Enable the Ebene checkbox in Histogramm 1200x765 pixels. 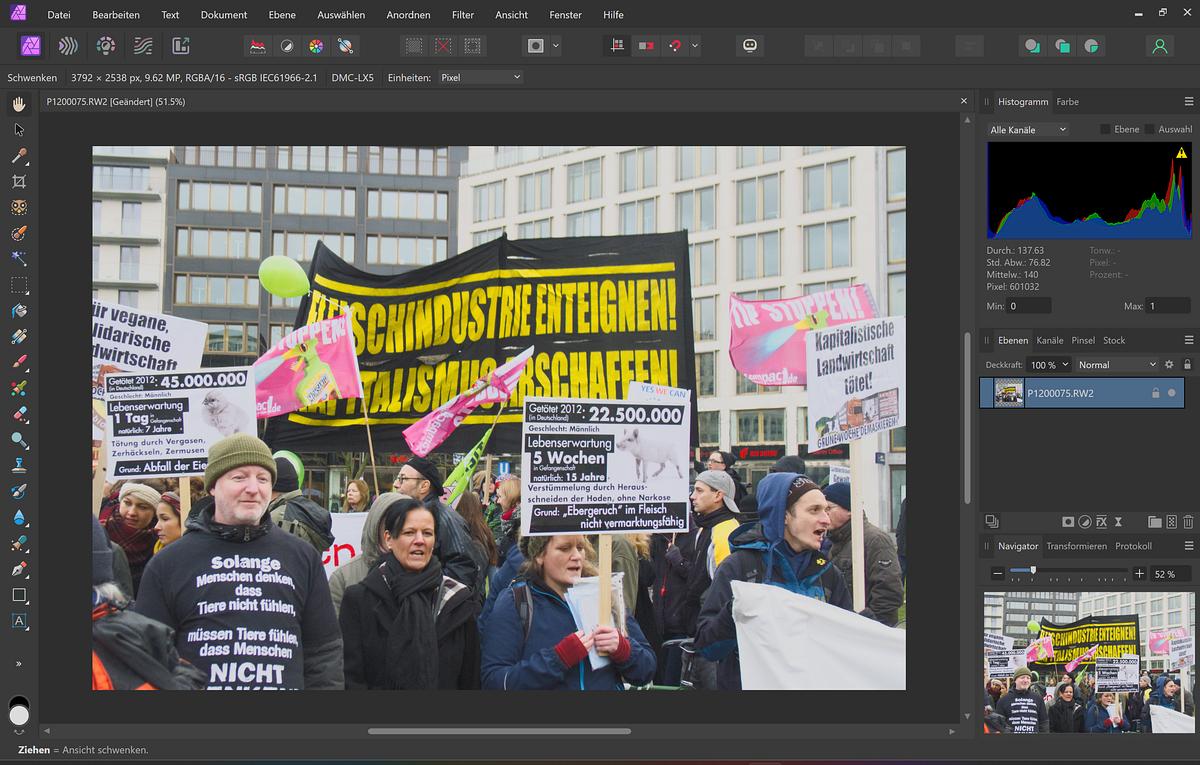pyautogui.click(x=1105, y=130)
